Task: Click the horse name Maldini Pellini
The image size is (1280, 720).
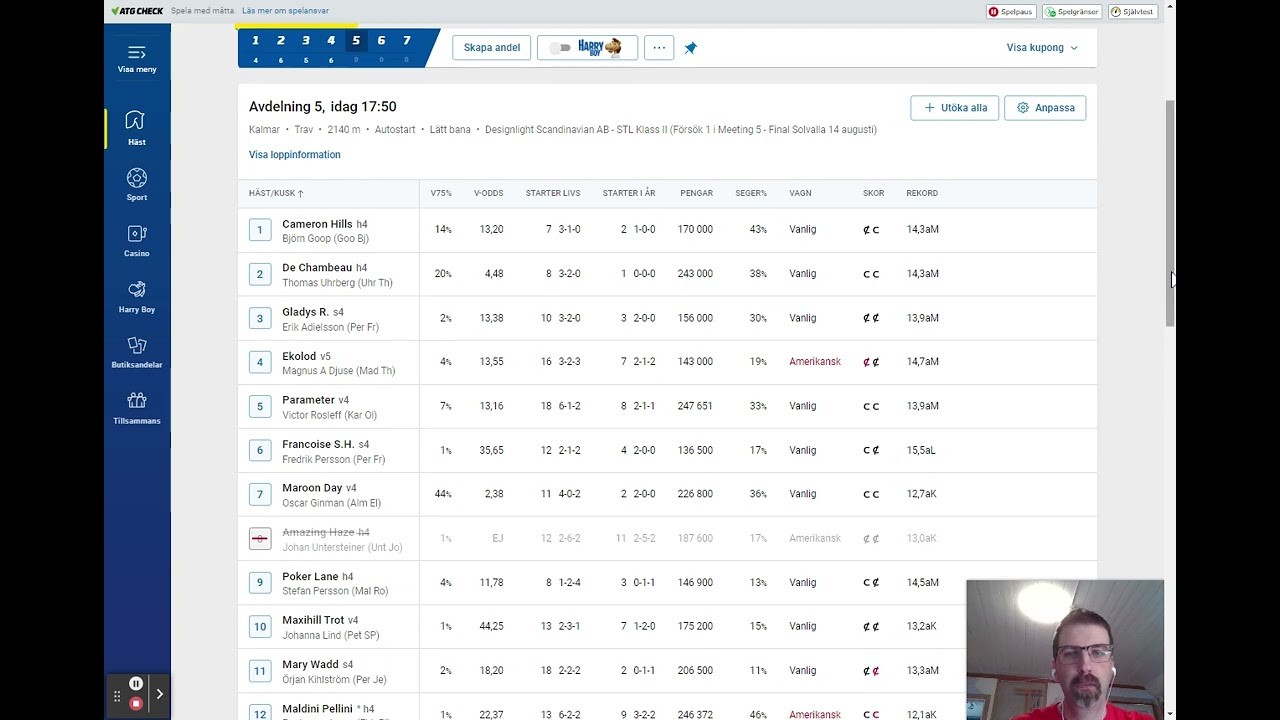Action: pyautogui.click(x=317, y=709)
